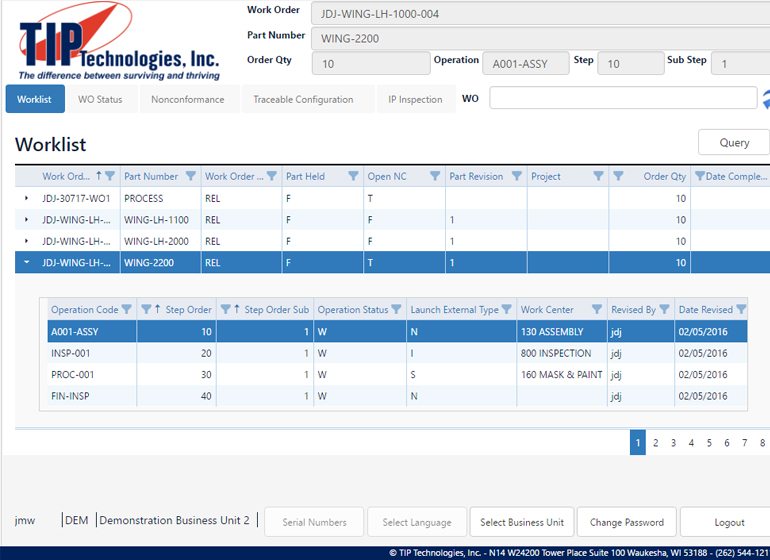Open filter for the Step Order column

click(x=146, y=309)
